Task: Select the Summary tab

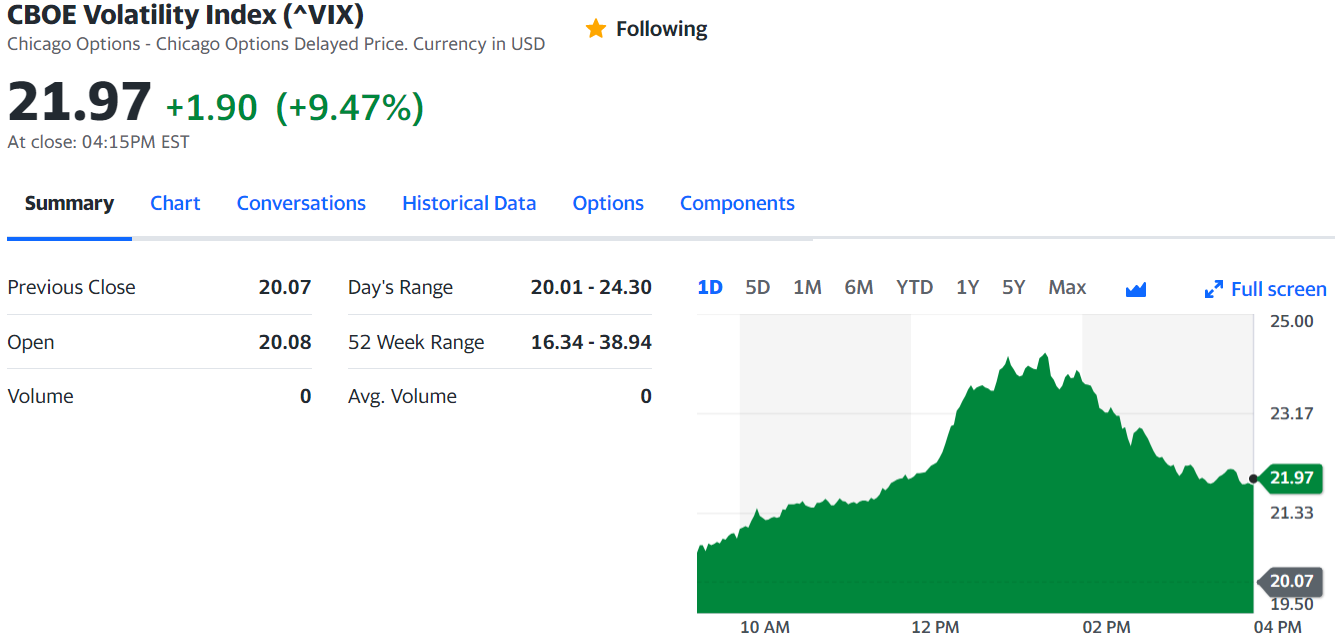Action: point(69,203)
